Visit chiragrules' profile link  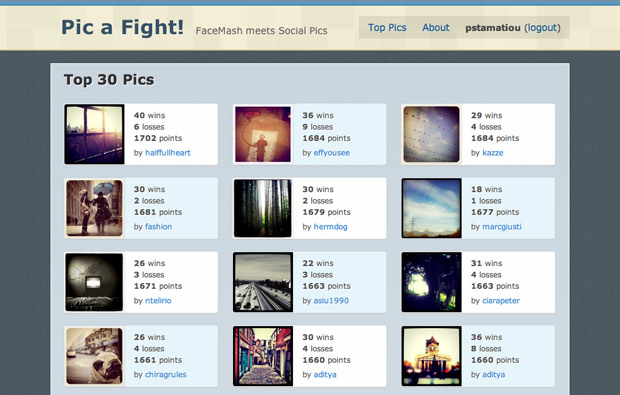coord(166,374)
